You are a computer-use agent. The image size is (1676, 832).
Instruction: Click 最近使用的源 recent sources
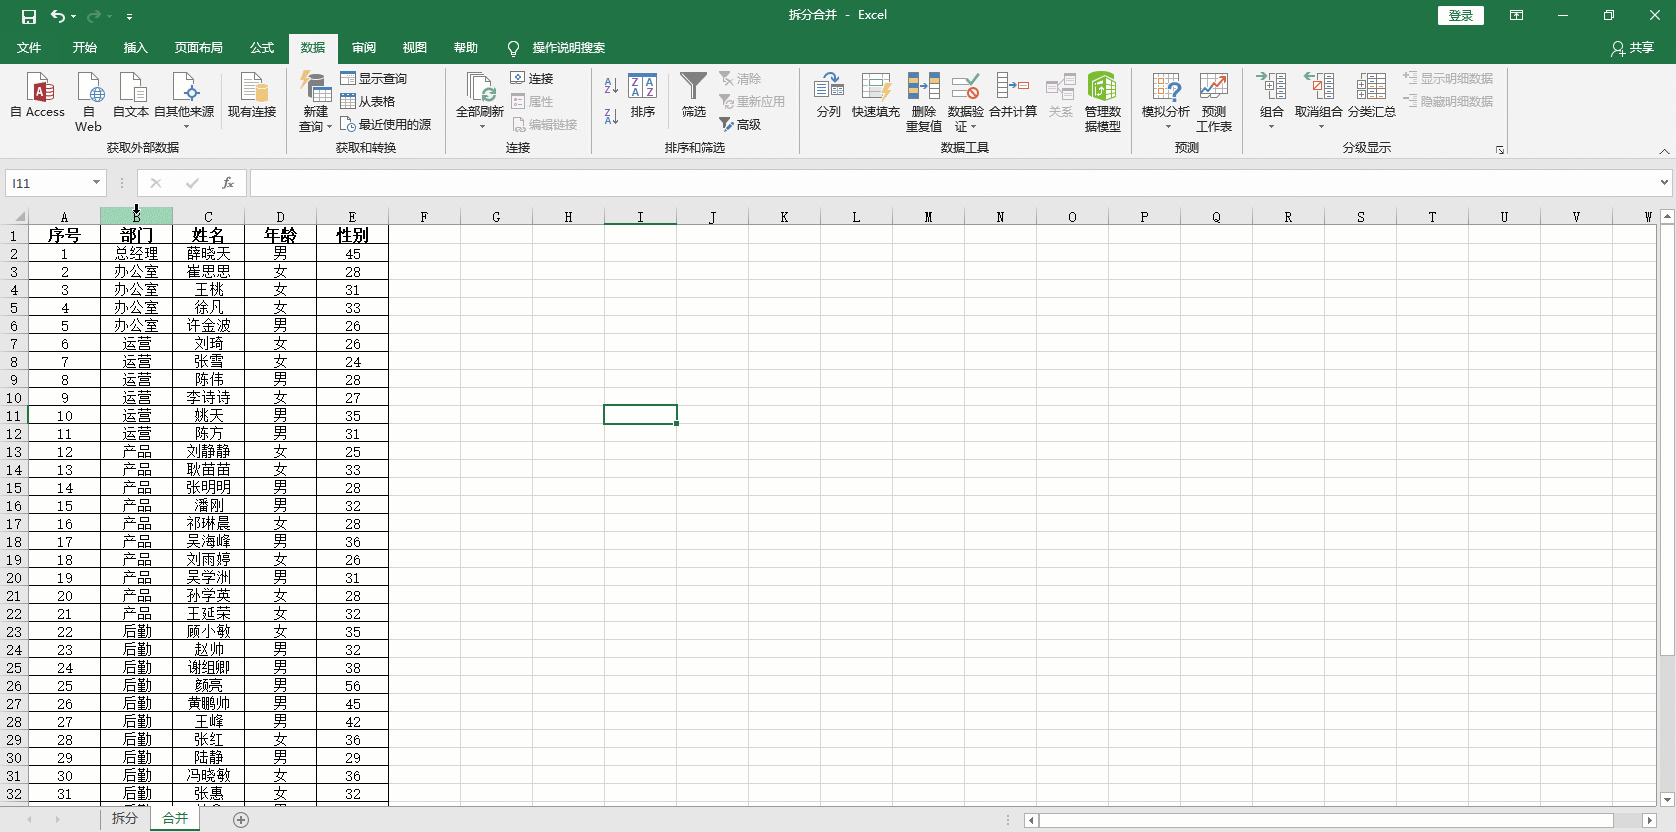386,124
